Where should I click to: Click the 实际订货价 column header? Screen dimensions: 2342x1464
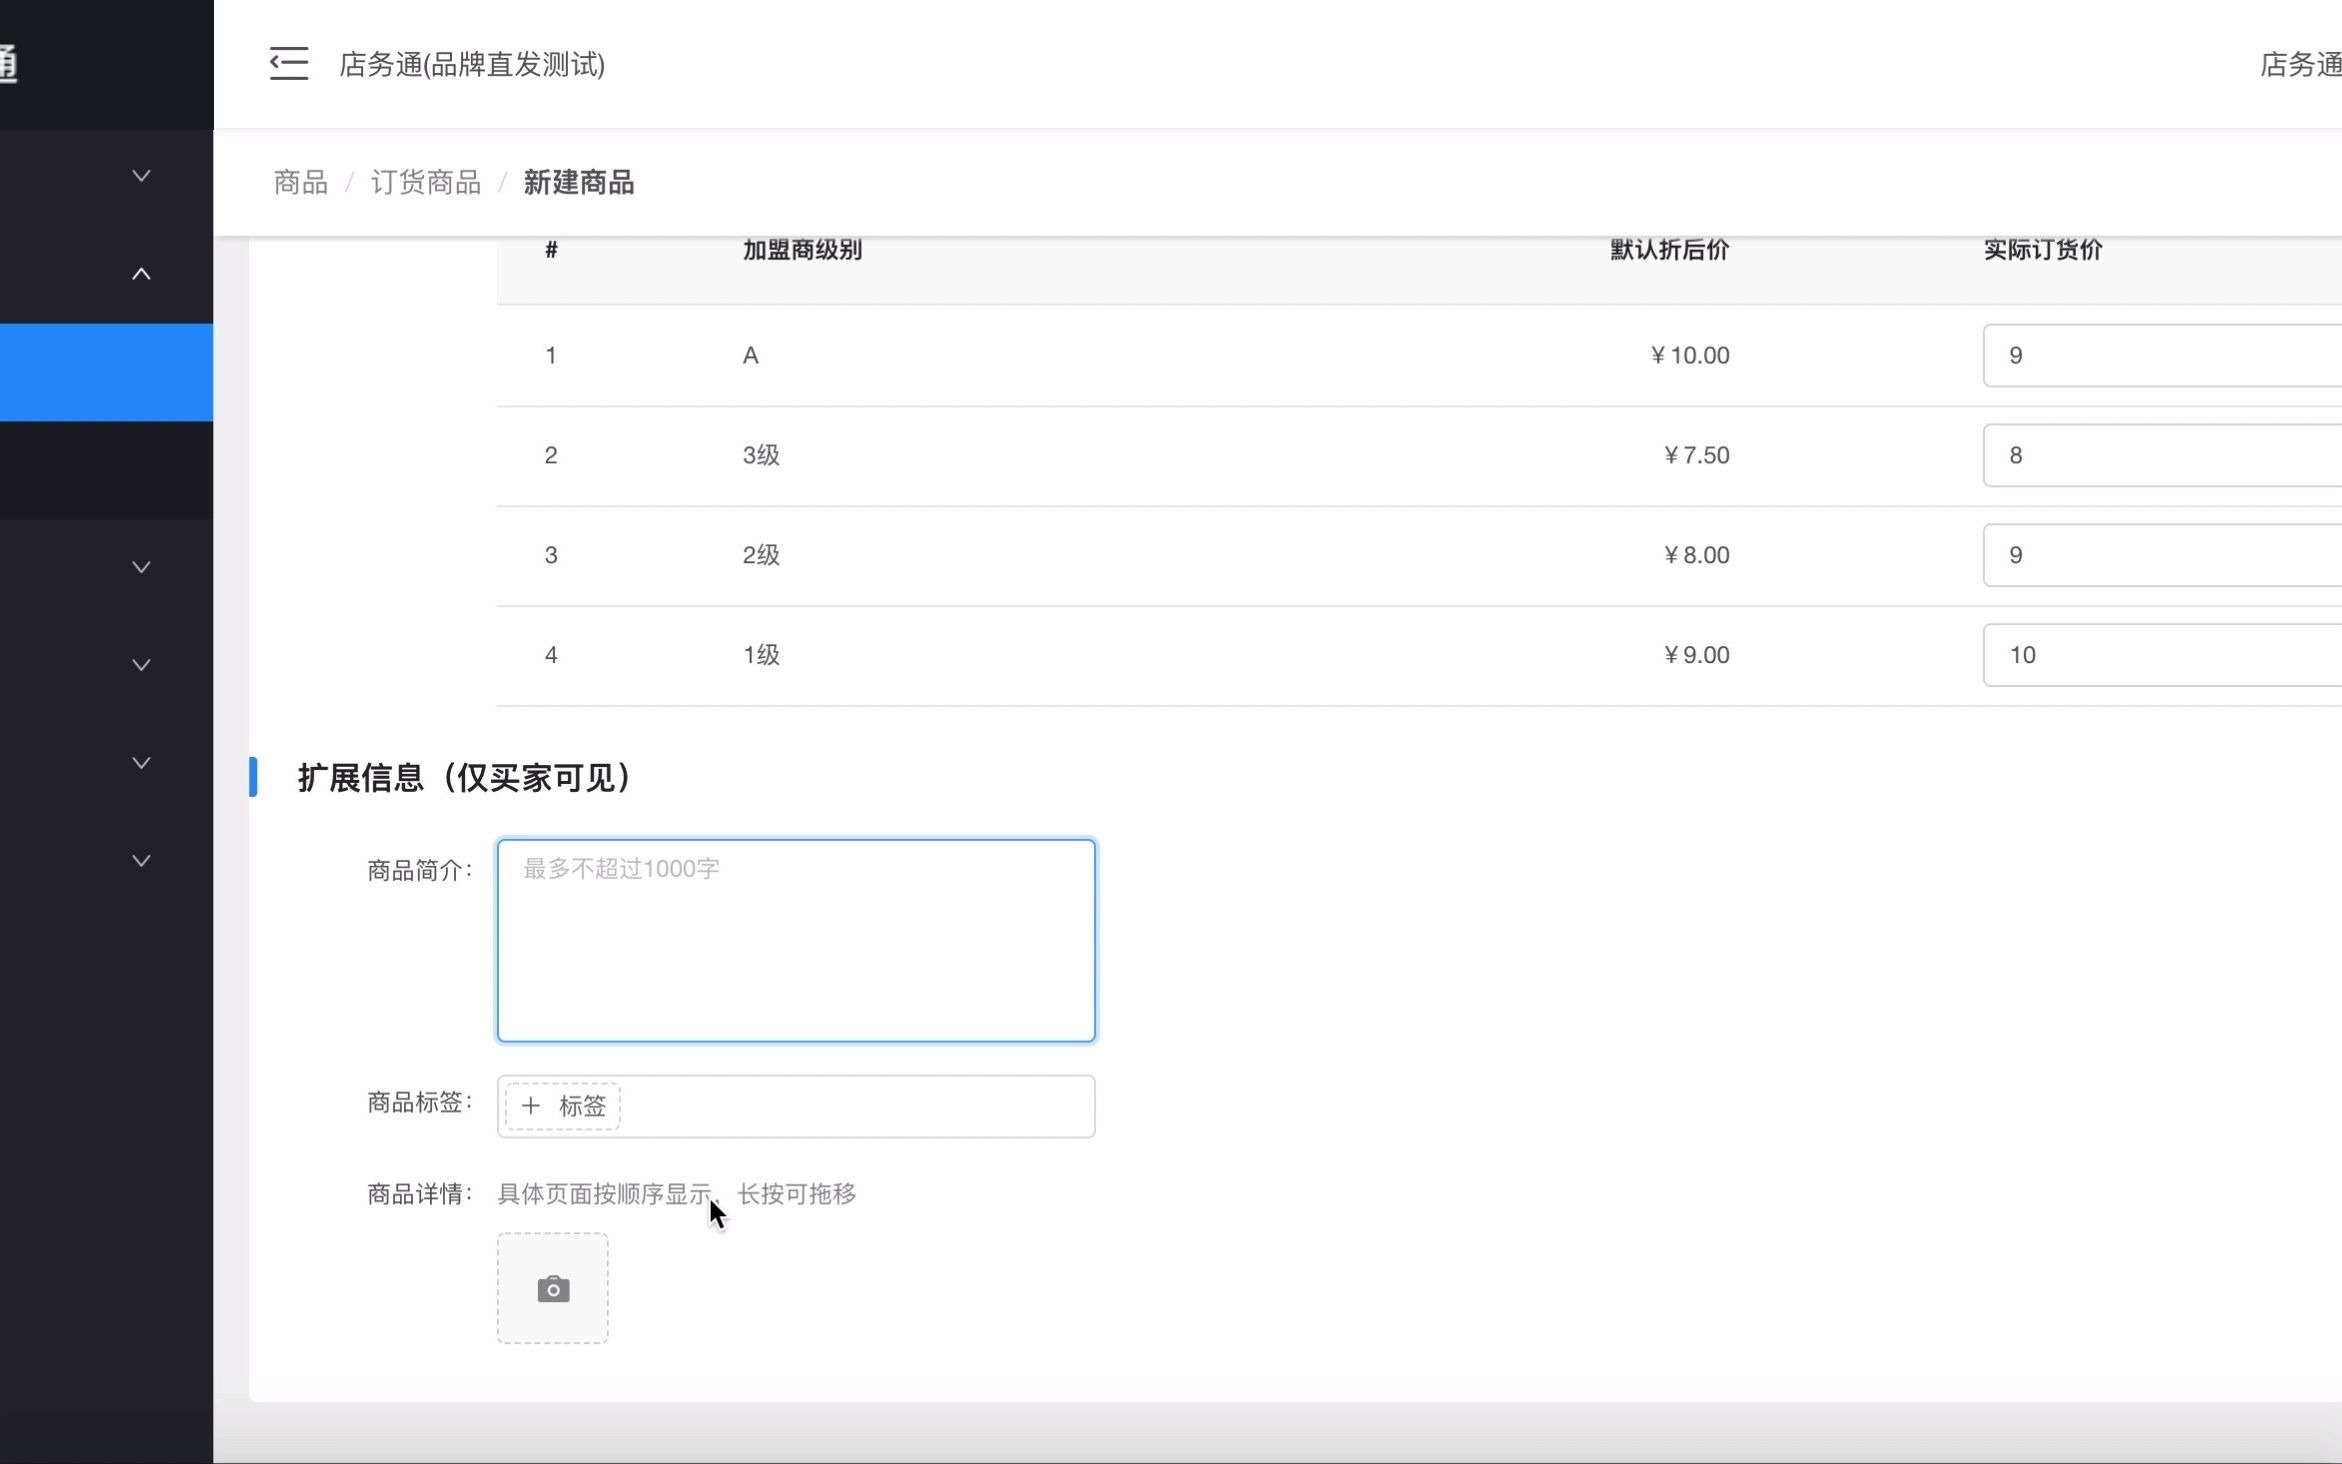click(x=2043, y=250)
